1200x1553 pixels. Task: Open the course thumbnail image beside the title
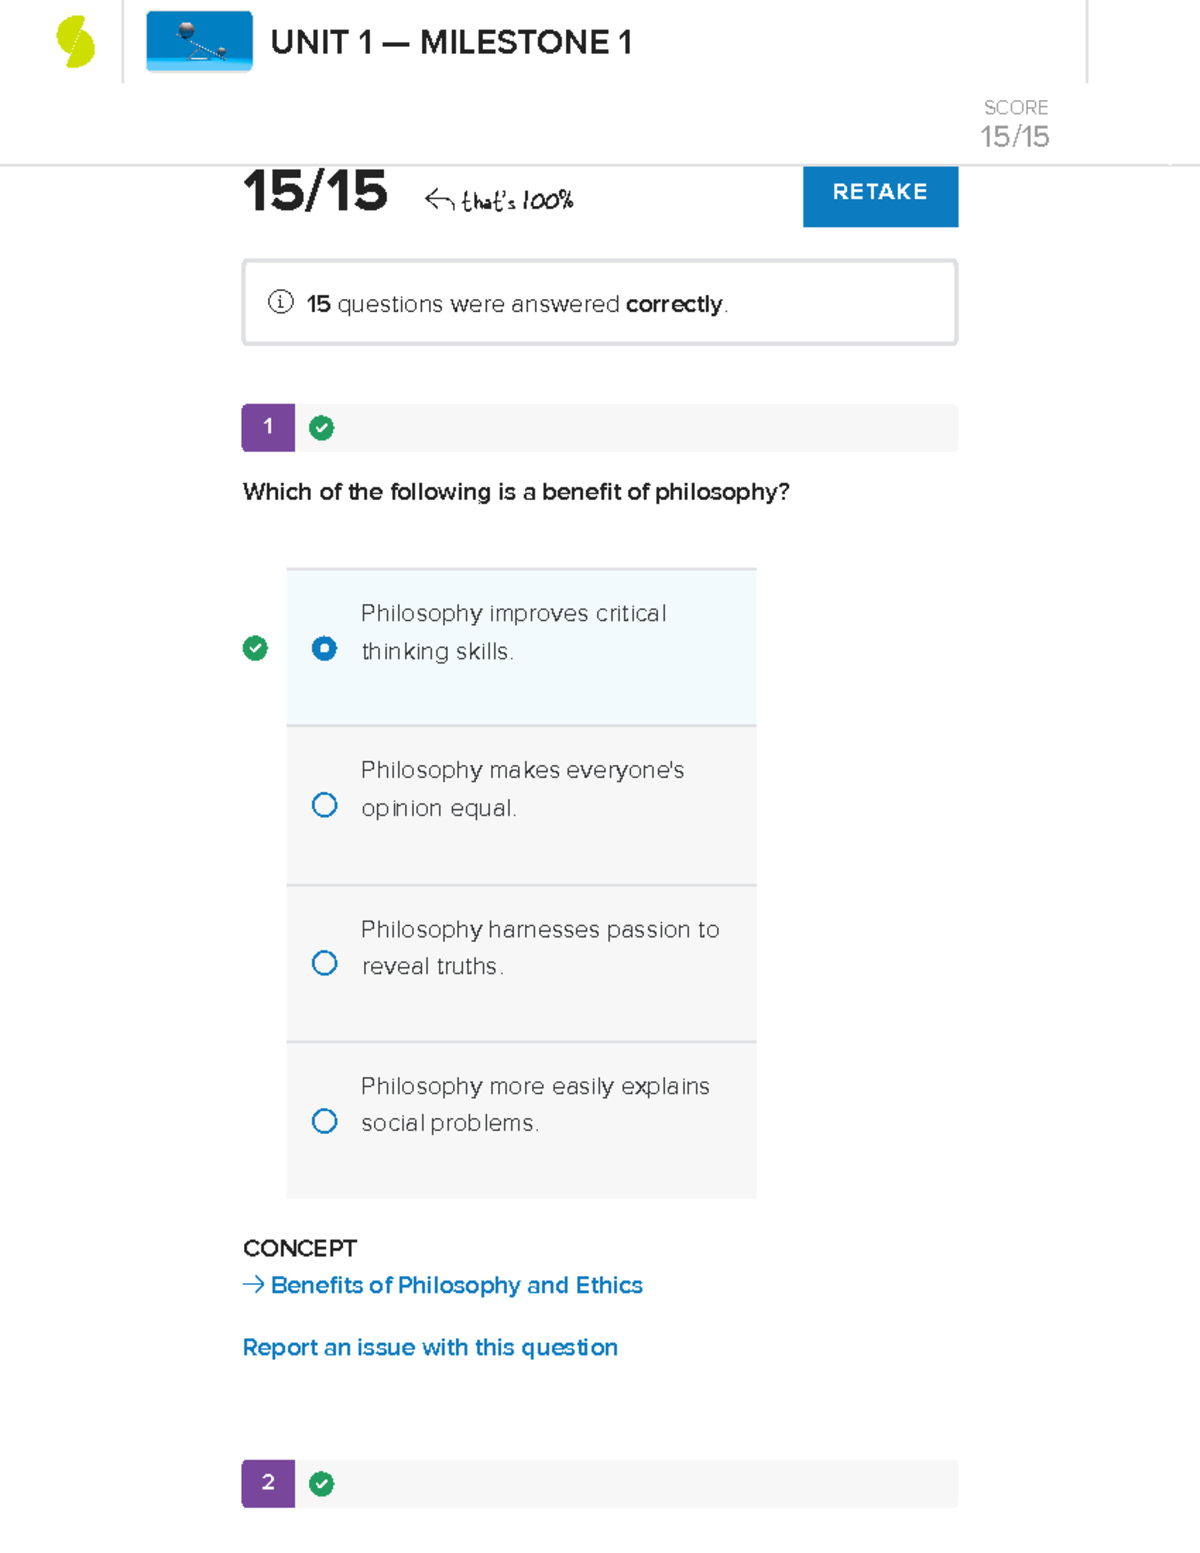(x=199, y=42)
